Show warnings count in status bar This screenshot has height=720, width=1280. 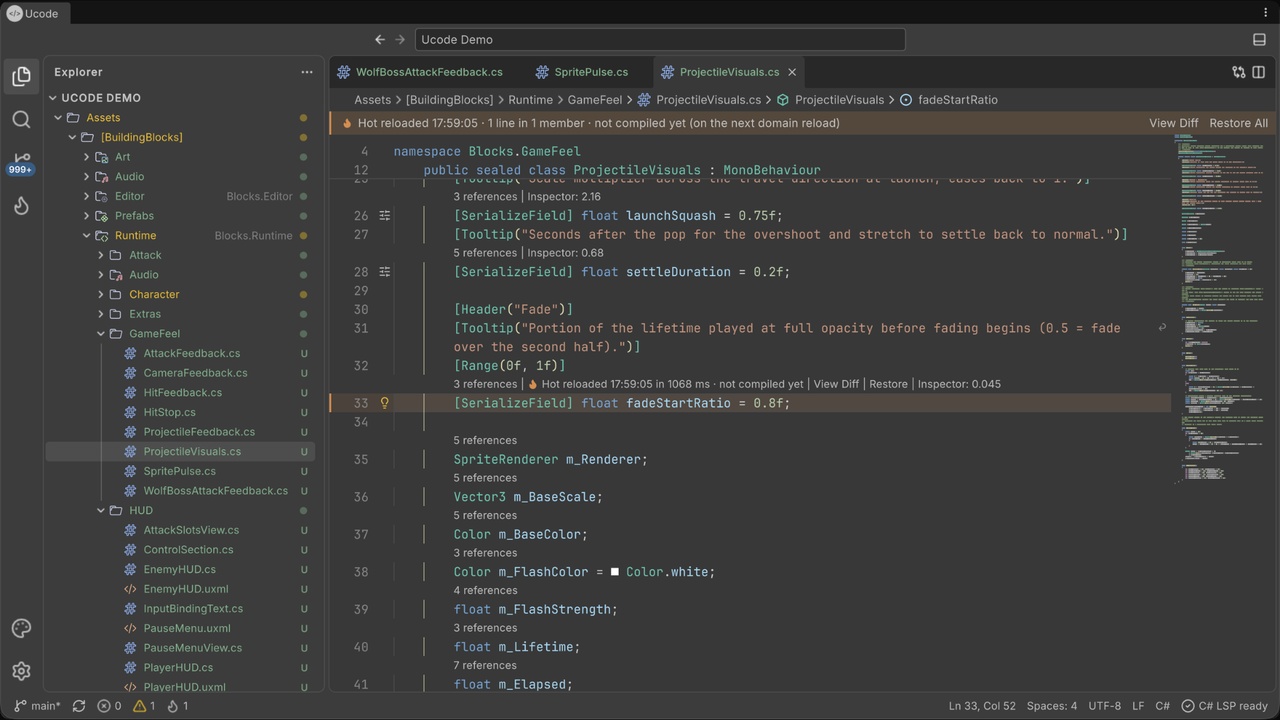144,706
